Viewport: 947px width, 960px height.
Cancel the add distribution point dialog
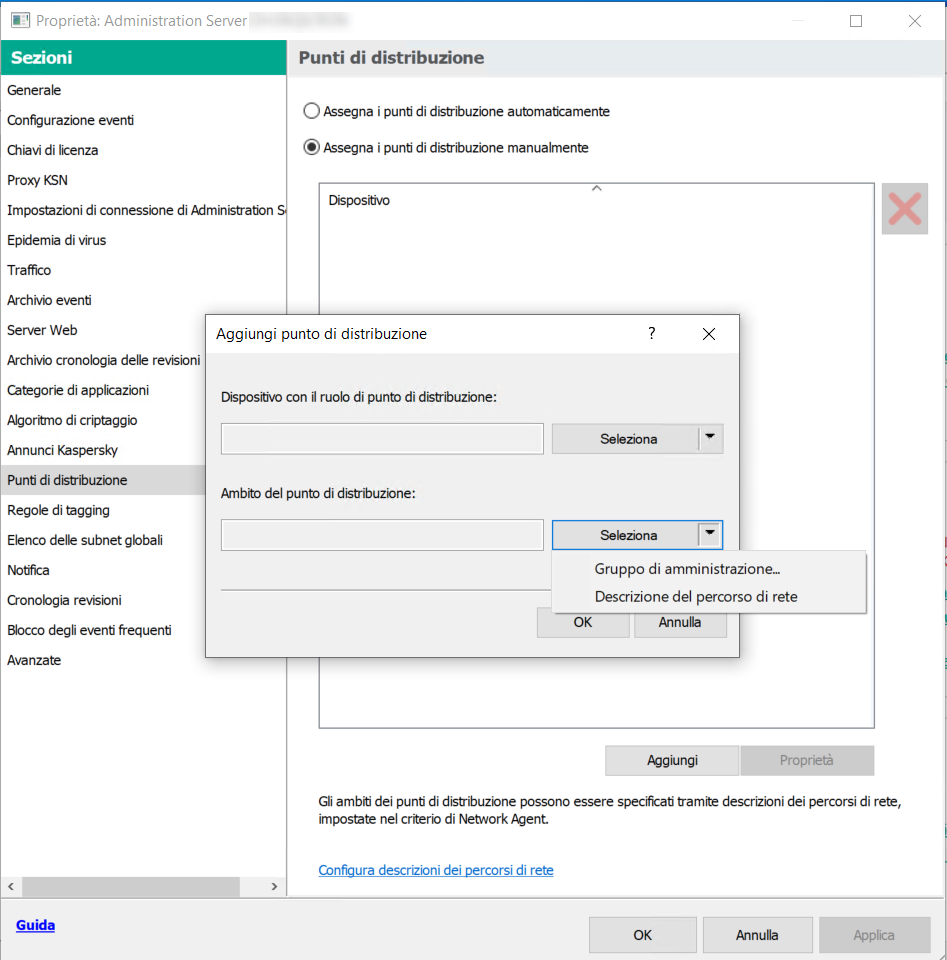point(680,623)
